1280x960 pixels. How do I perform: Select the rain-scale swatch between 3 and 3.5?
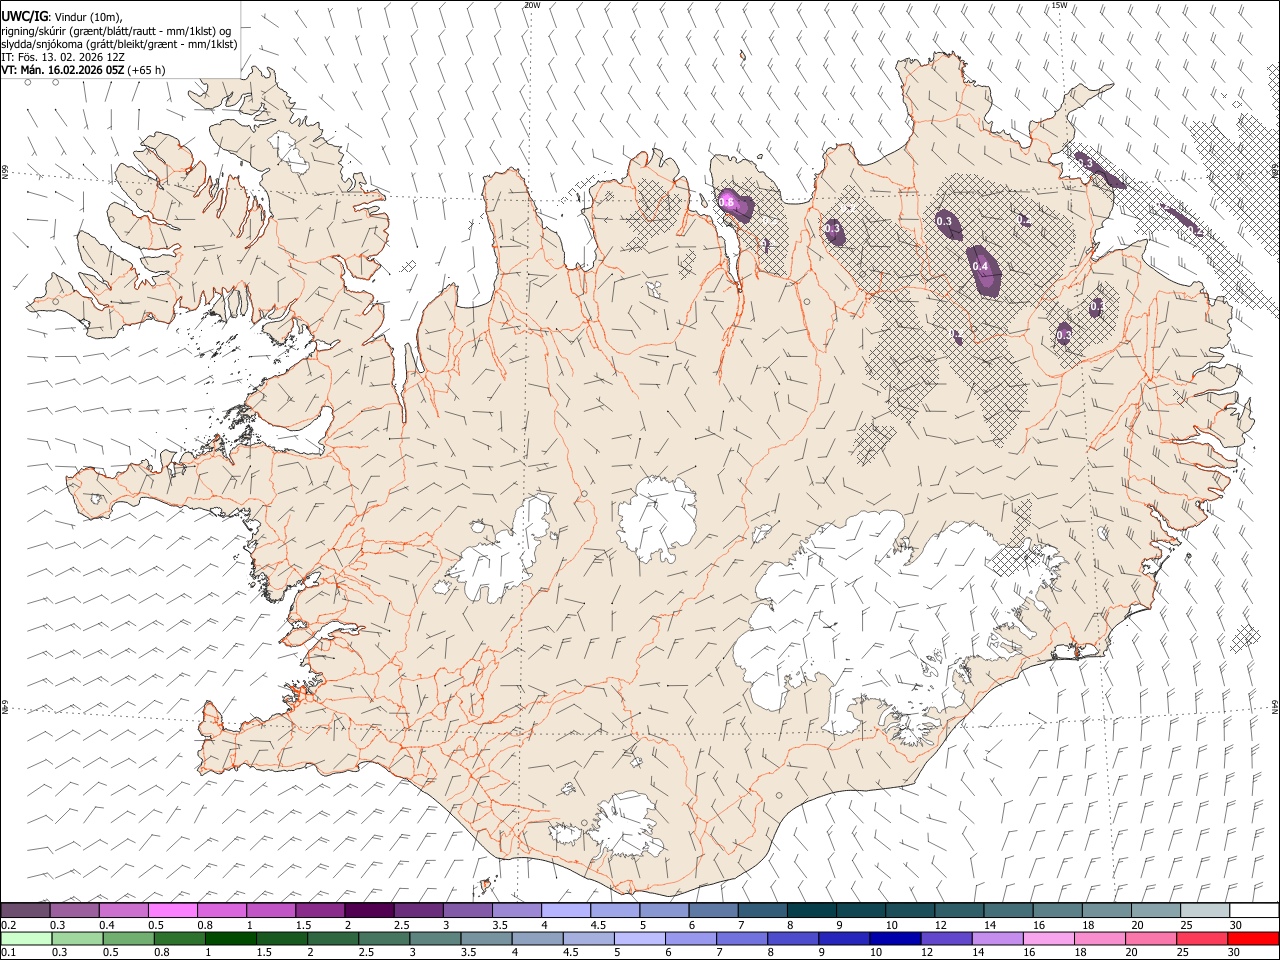point(434,938)
